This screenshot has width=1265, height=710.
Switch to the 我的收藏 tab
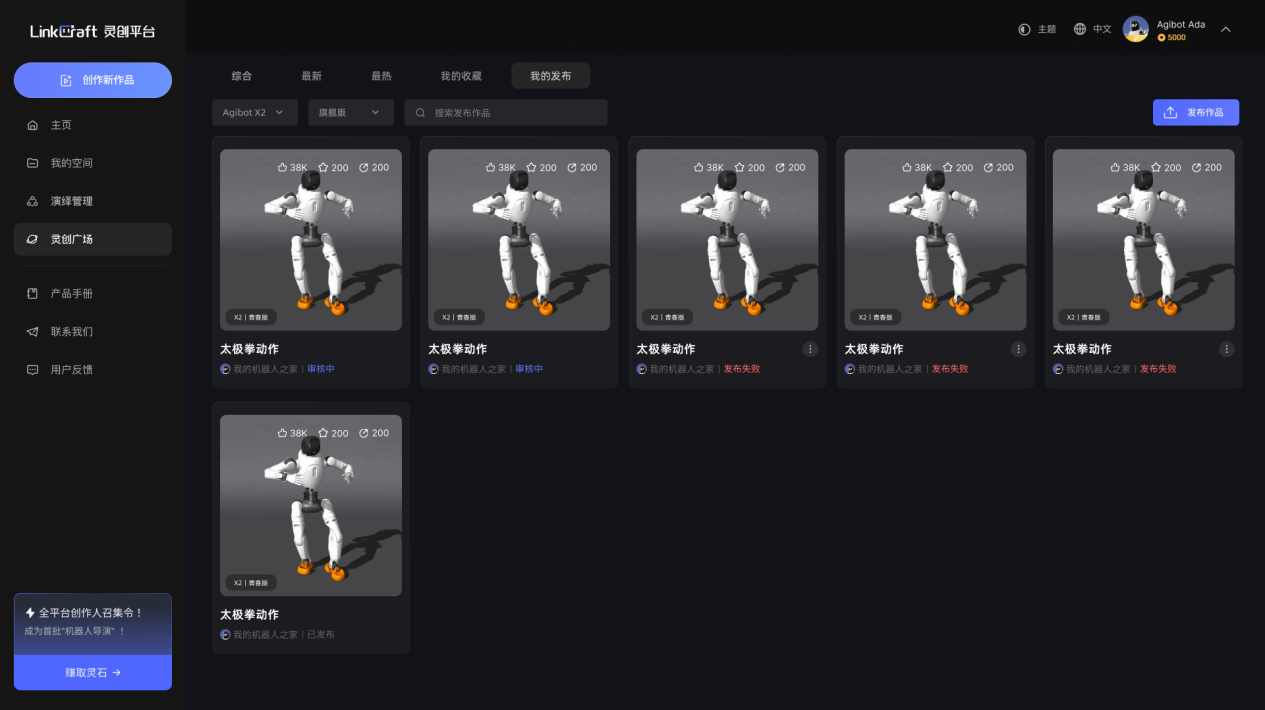point(460,75)
